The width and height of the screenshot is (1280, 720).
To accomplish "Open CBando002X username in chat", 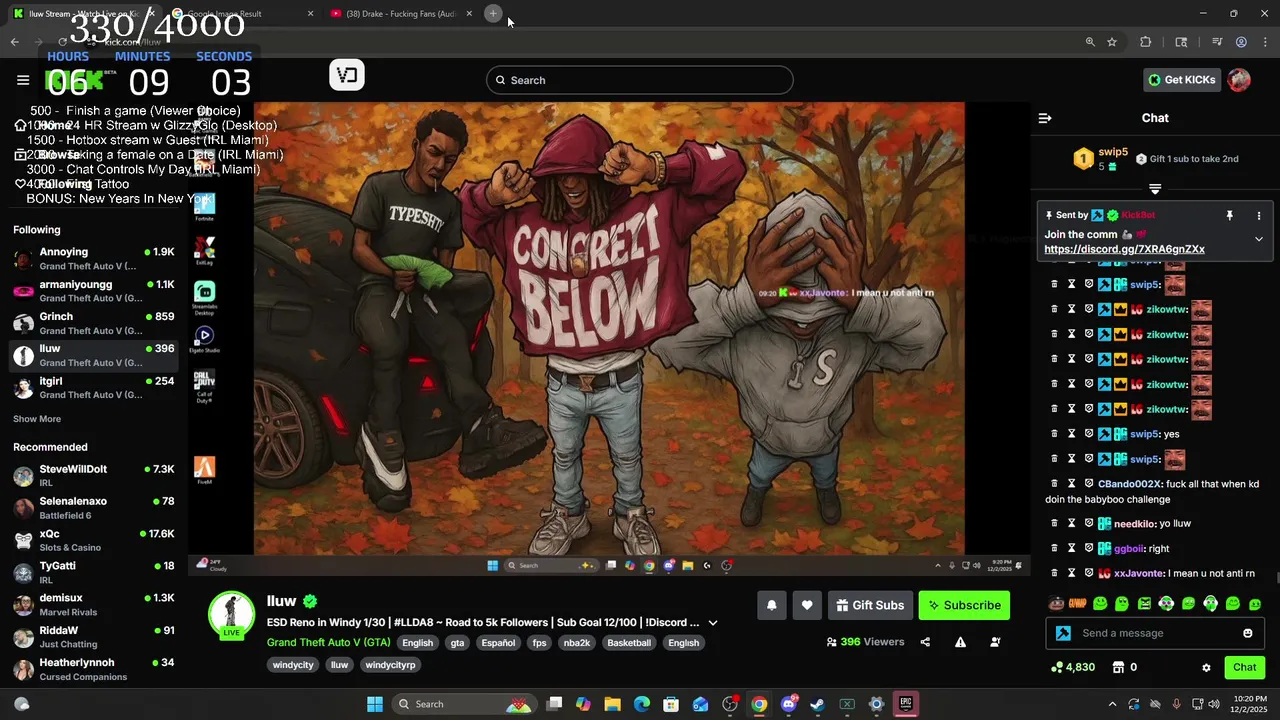I will coord(1130,484).
